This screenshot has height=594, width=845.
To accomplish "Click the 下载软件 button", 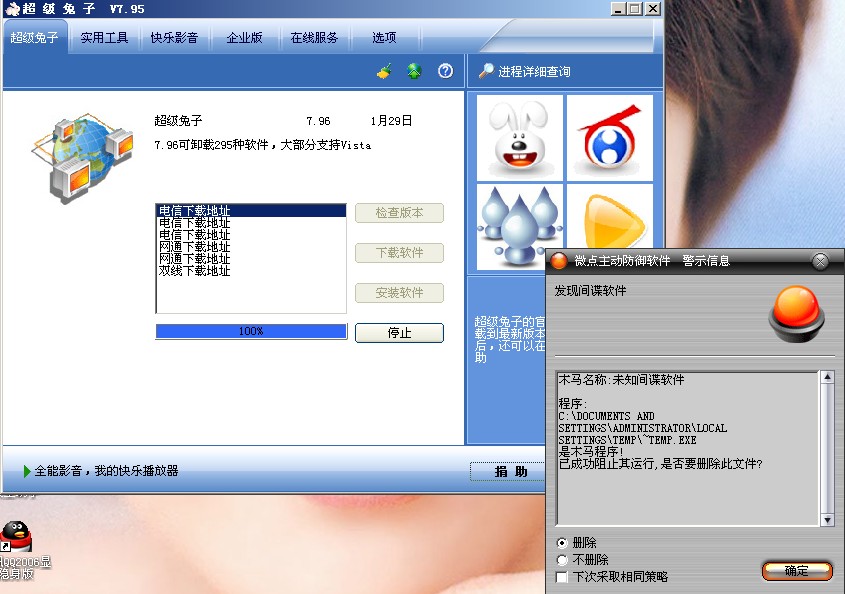I will coord(399,253).
